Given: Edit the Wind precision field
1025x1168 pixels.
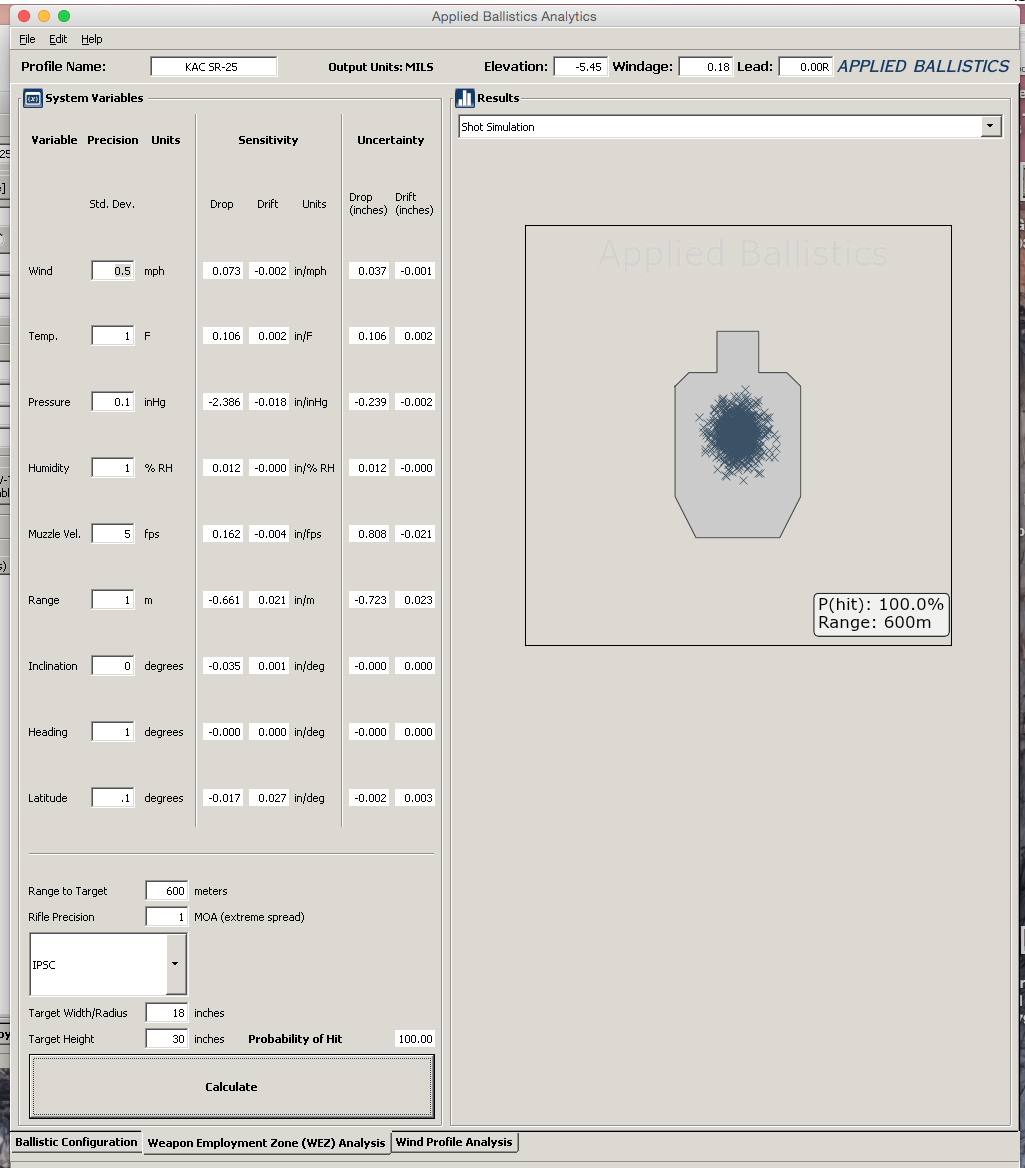Looking at the screenshot, I should point(113,271).
